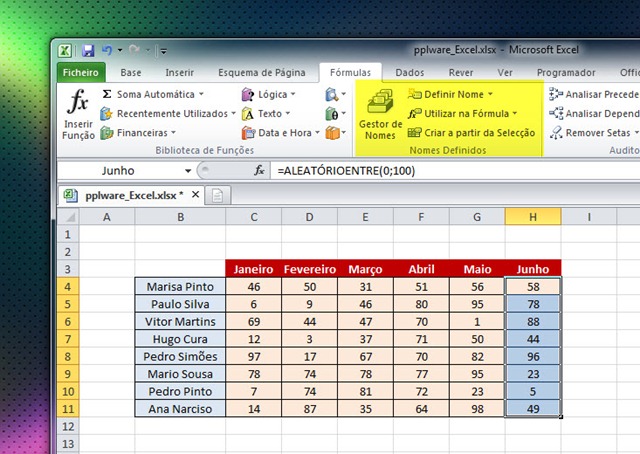
Task: Open a new document tab icon
Action: click(218, 196)
